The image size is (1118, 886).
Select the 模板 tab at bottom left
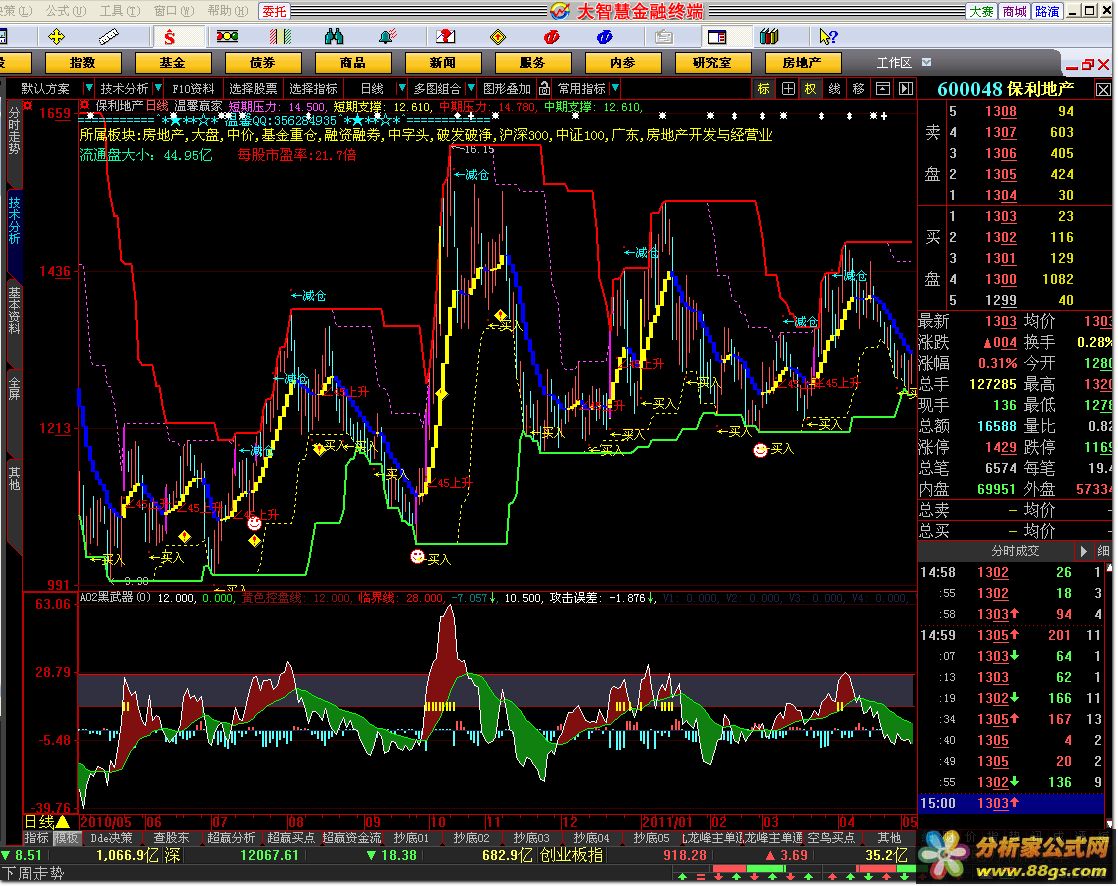click(67, 838)
